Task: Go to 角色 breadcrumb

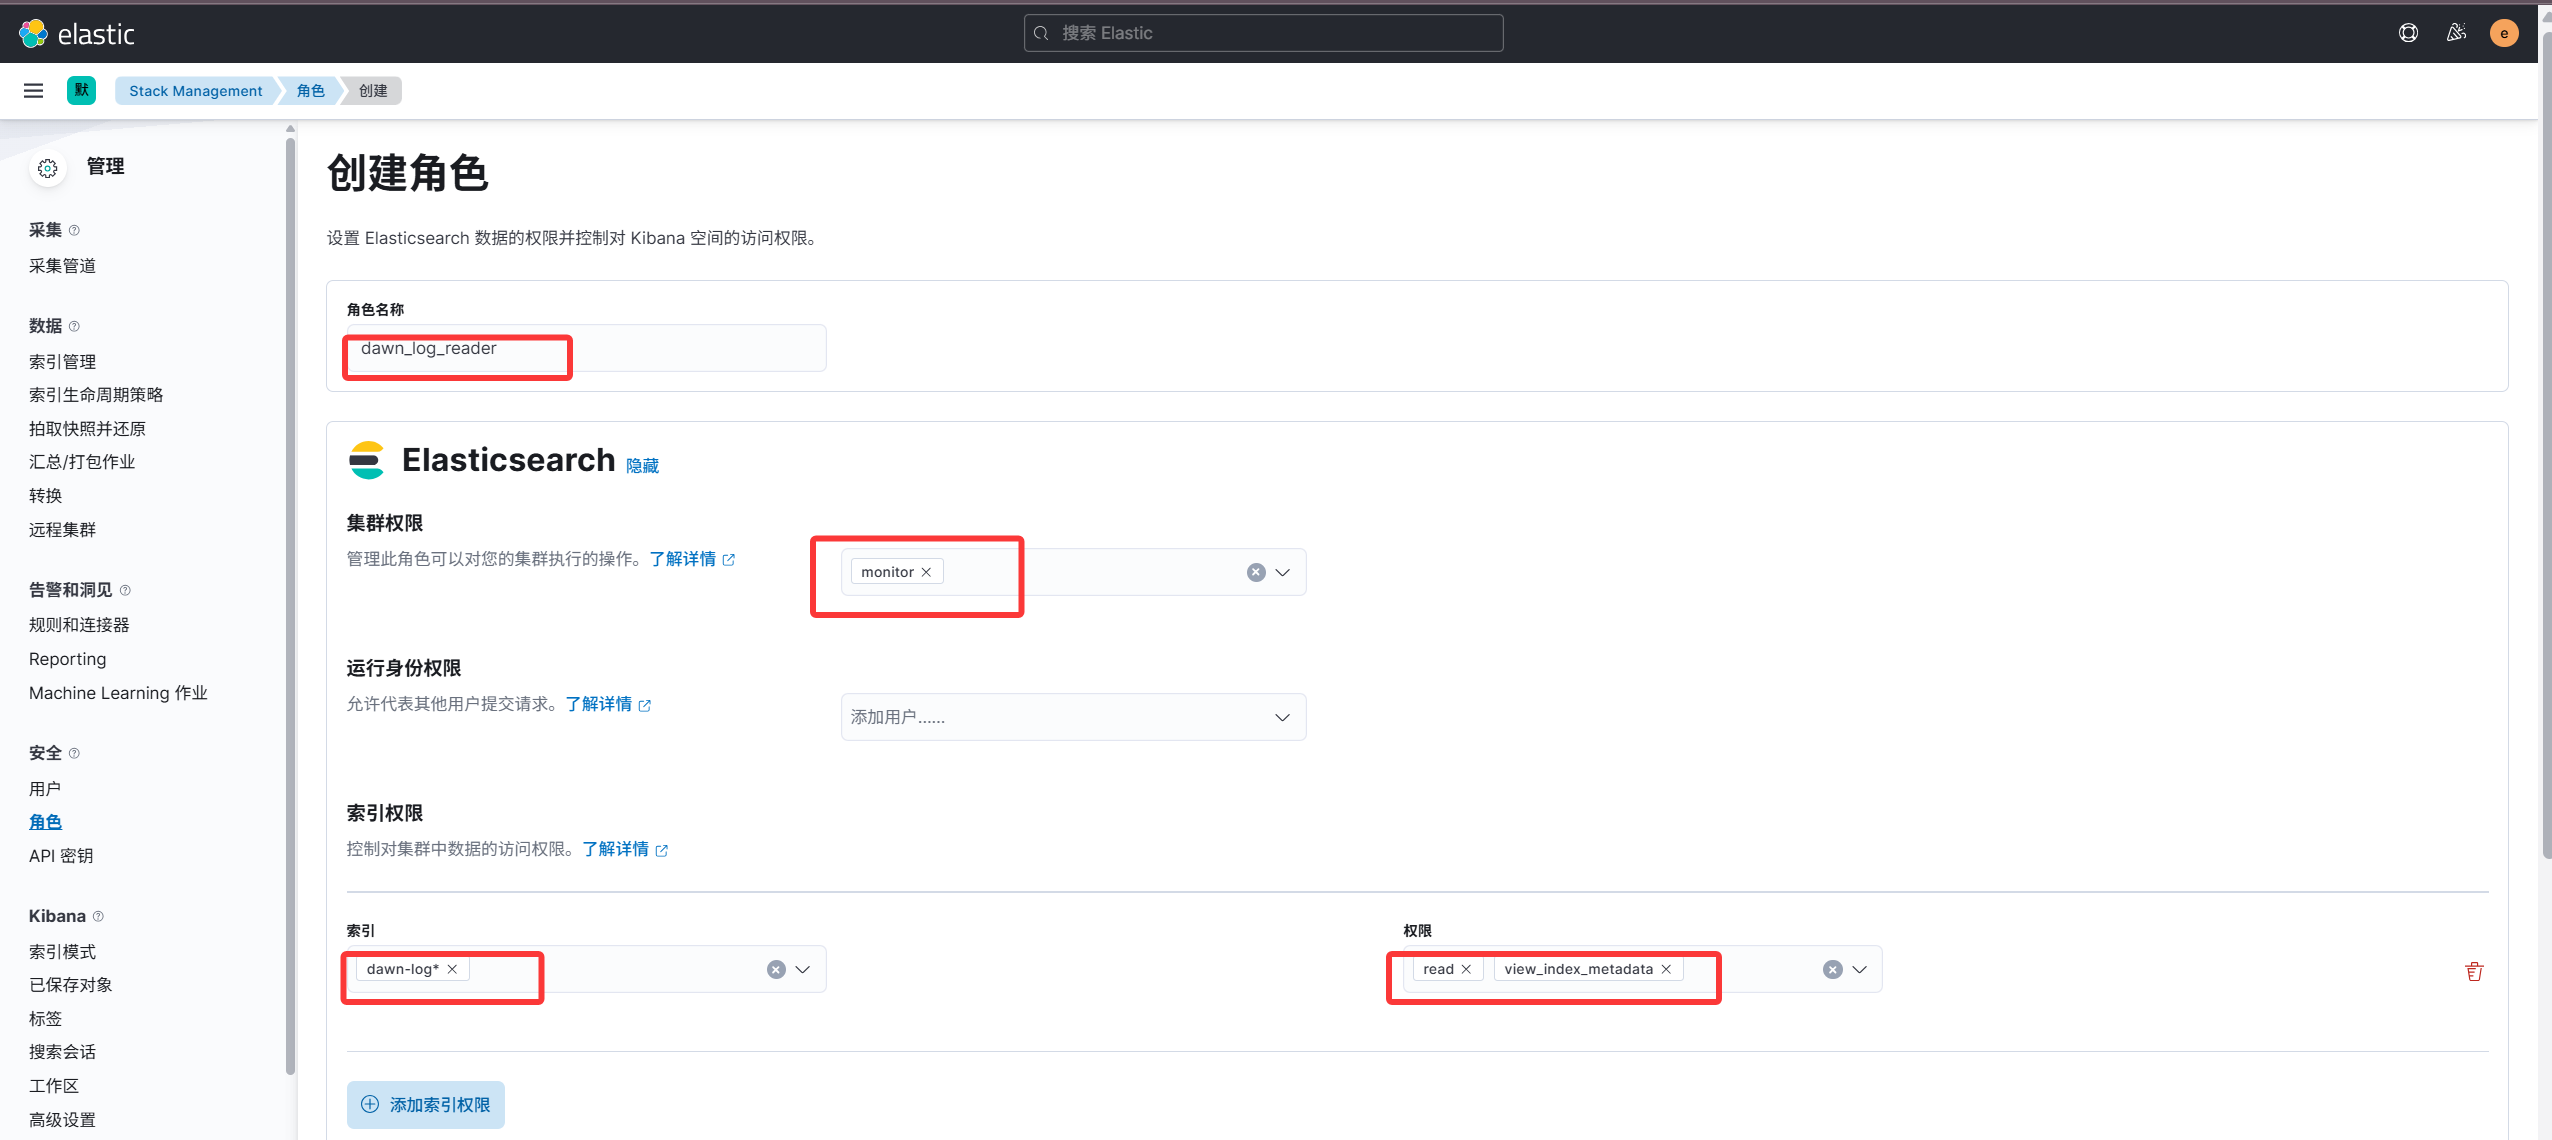Action: [311, 91]
